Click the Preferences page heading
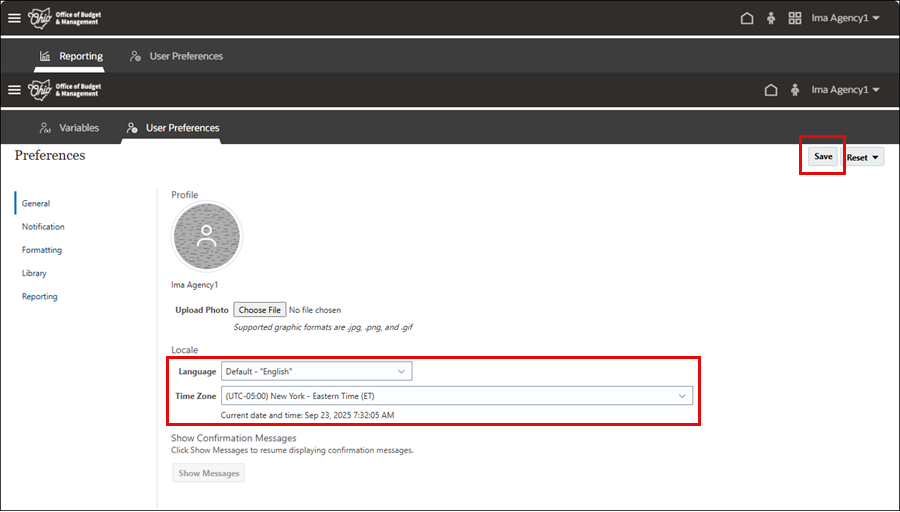This screenshot has width=900, height=512. tap(50, 156)
